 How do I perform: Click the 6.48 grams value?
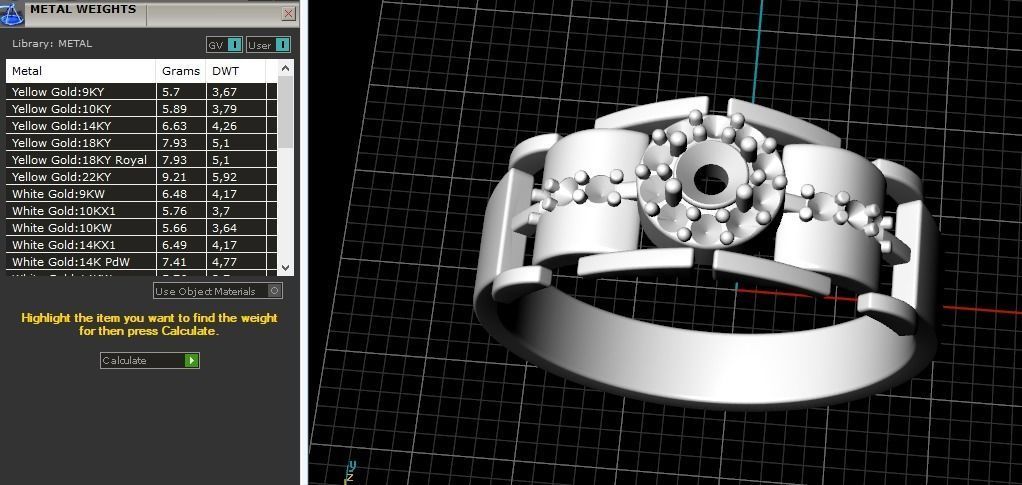[x=173, y=194]
